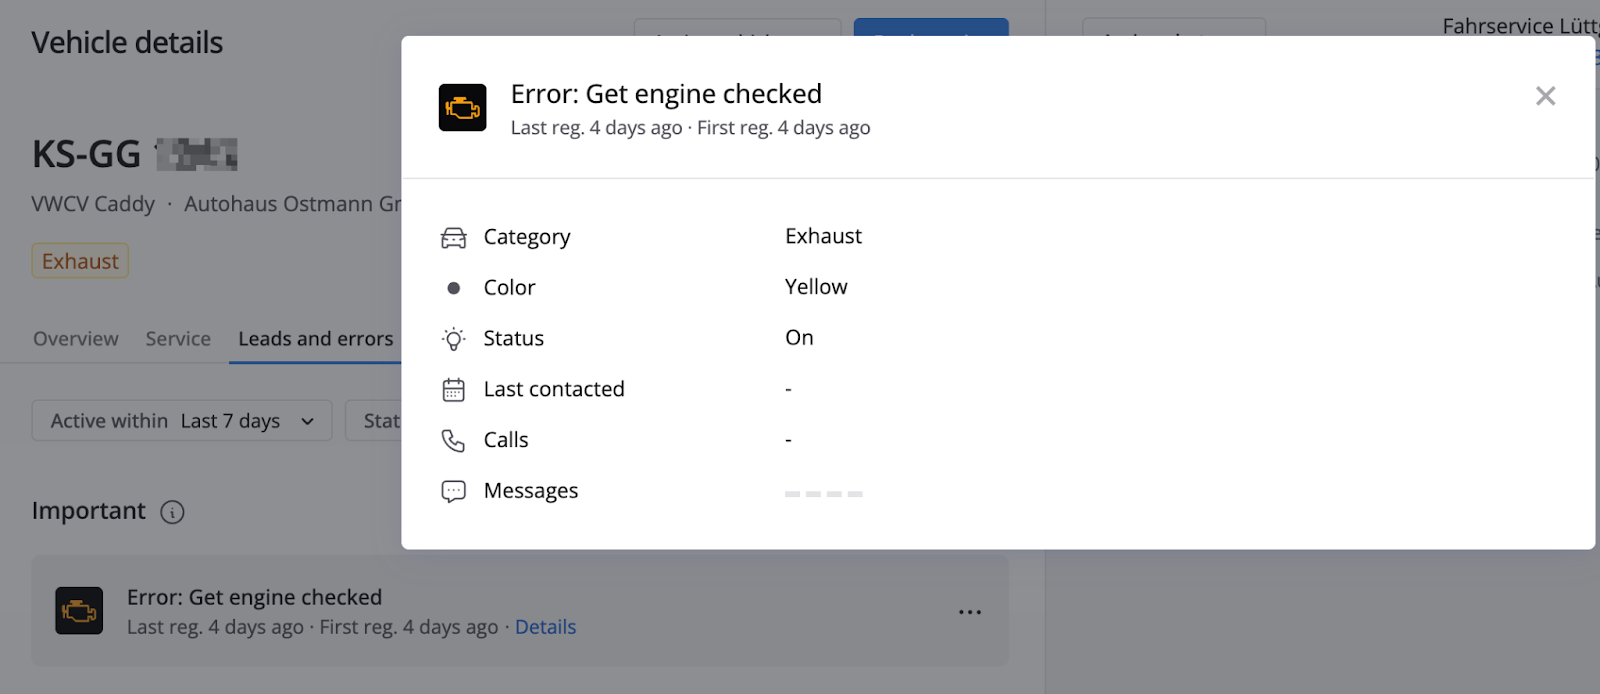Click the Important info circle icon
The height and width of the screenshot is (694, 1600).
173,512
